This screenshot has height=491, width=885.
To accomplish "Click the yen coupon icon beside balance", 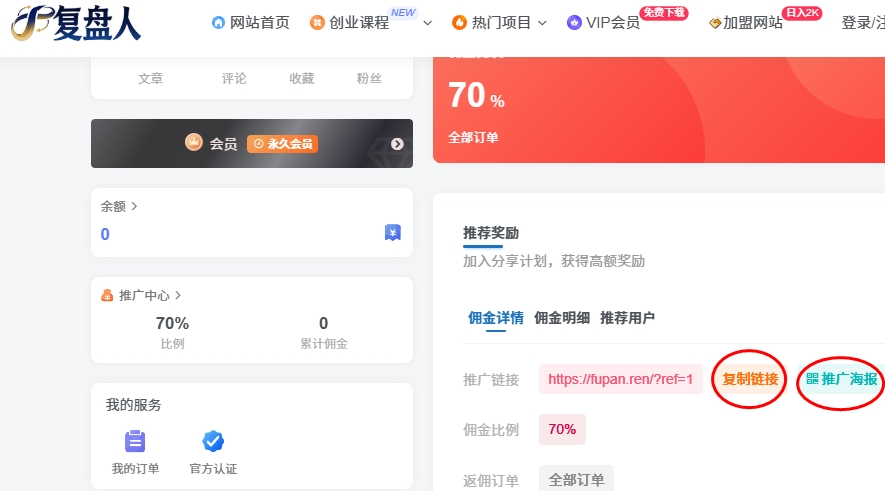I will pyautogui.click(x=393, y=233).
